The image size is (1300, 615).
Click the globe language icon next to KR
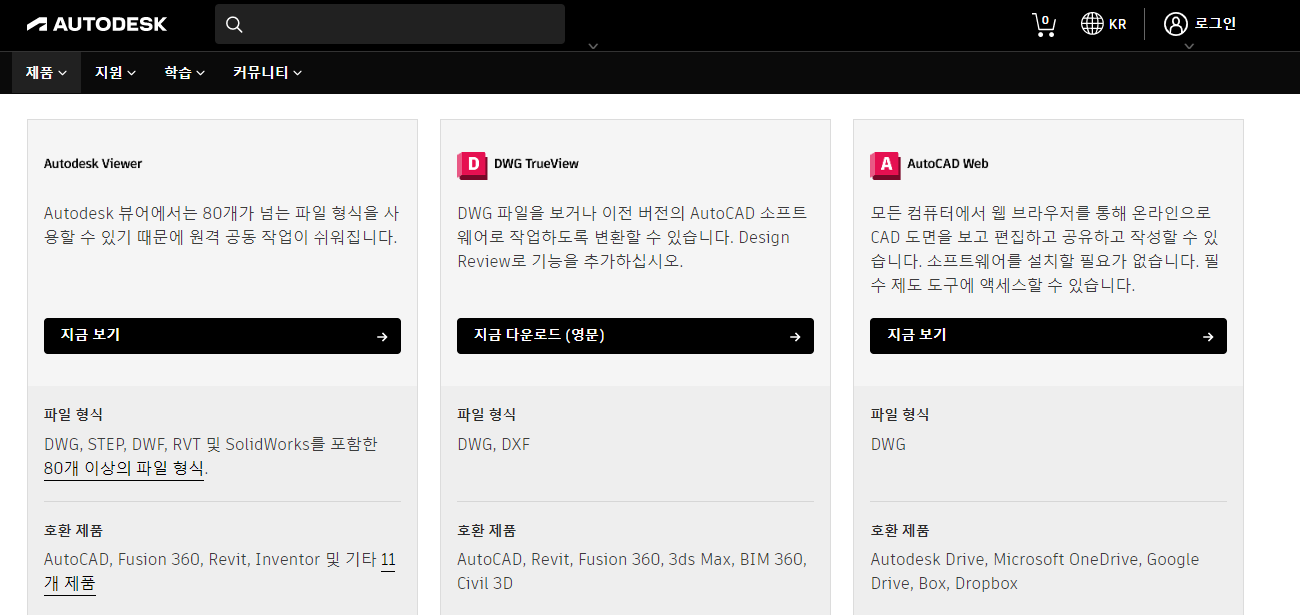point(1094,23)
